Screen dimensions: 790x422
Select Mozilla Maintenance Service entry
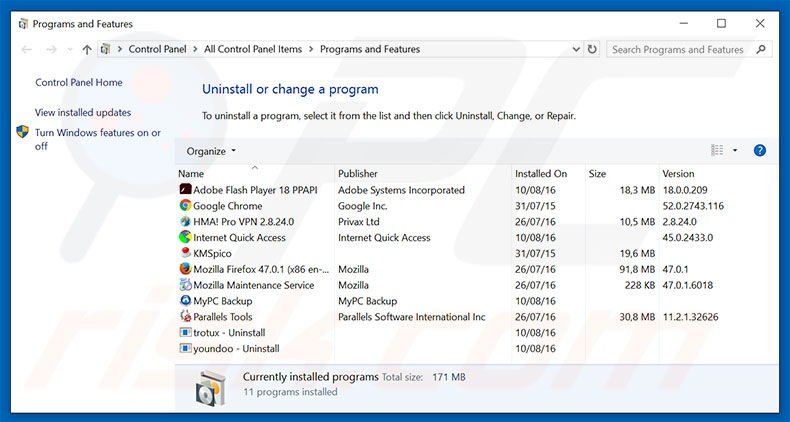[253, 285]
